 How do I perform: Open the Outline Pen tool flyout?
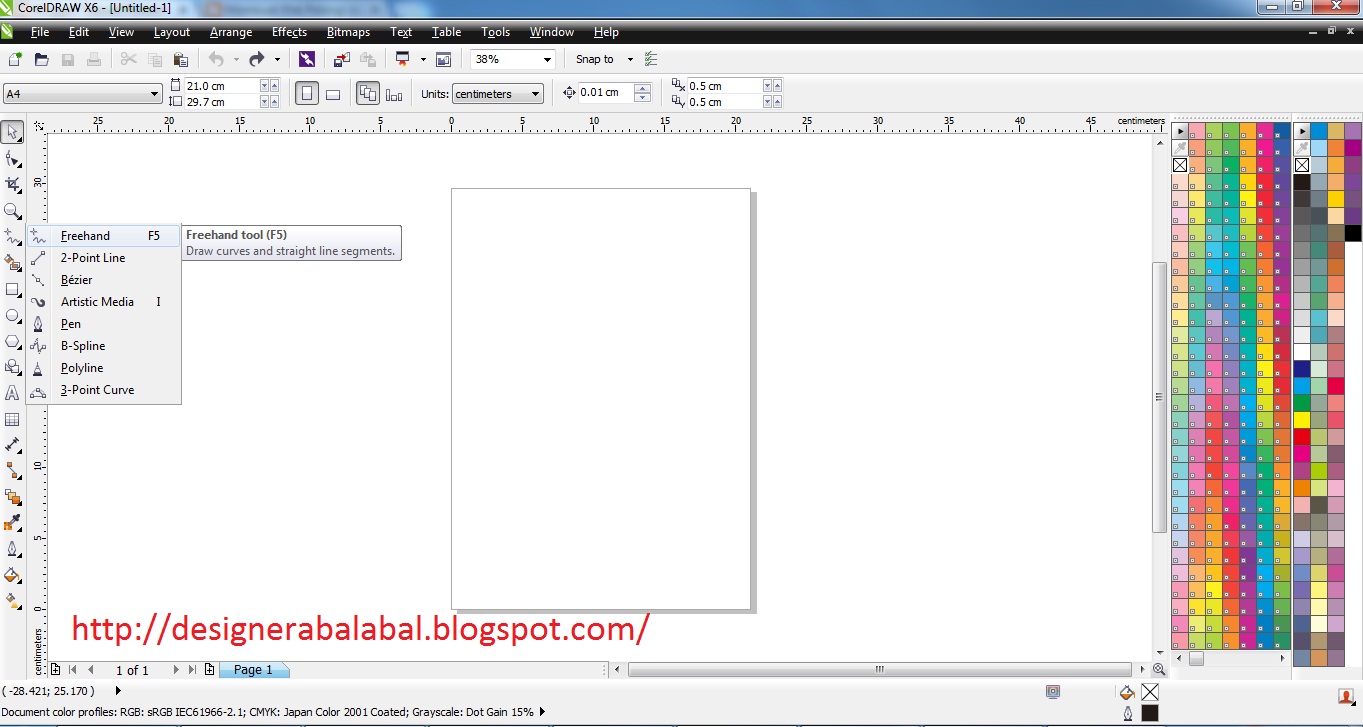pyautogui.click(x=13, y=549)
